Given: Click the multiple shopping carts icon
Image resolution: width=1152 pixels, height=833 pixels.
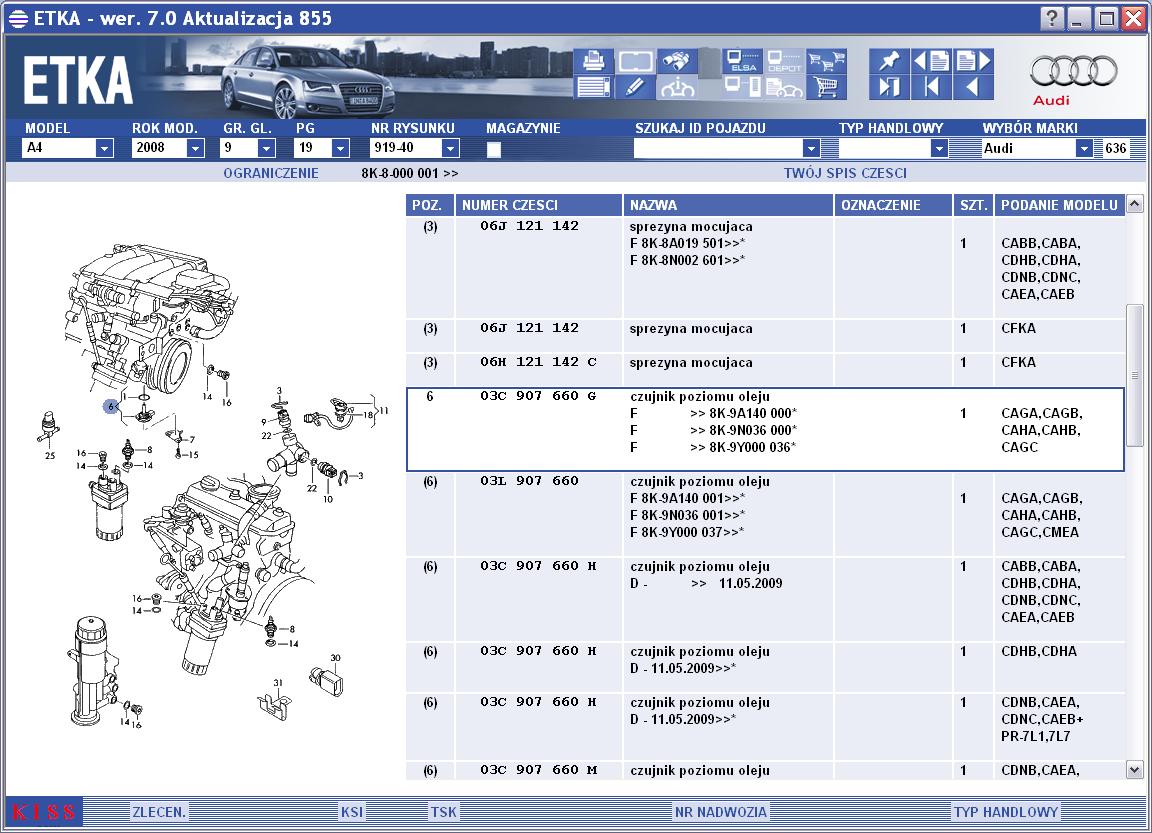Looking at the screenshot, I should [826, 61].
